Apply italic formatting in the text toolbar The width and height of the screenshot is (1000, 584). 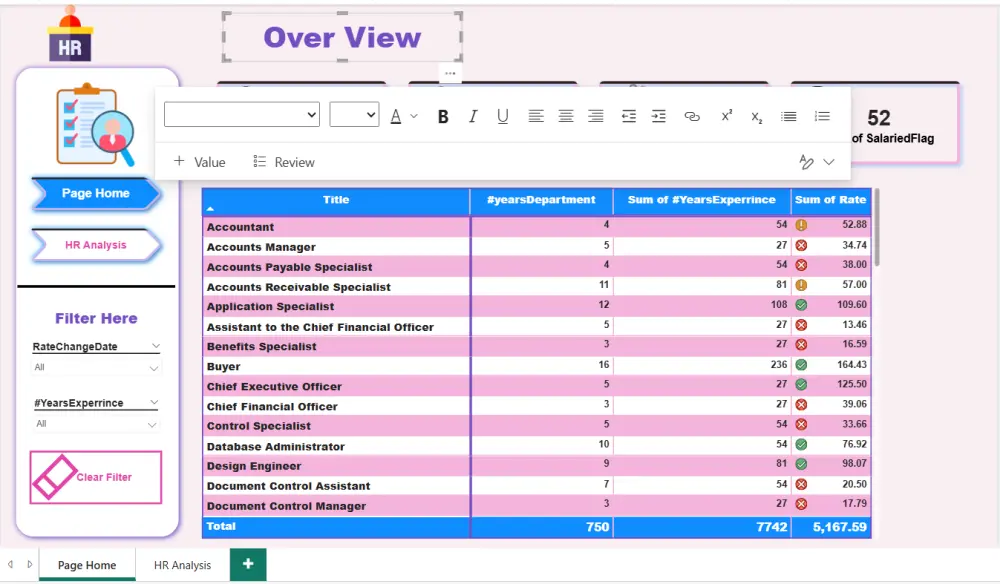tap(473, 116)
